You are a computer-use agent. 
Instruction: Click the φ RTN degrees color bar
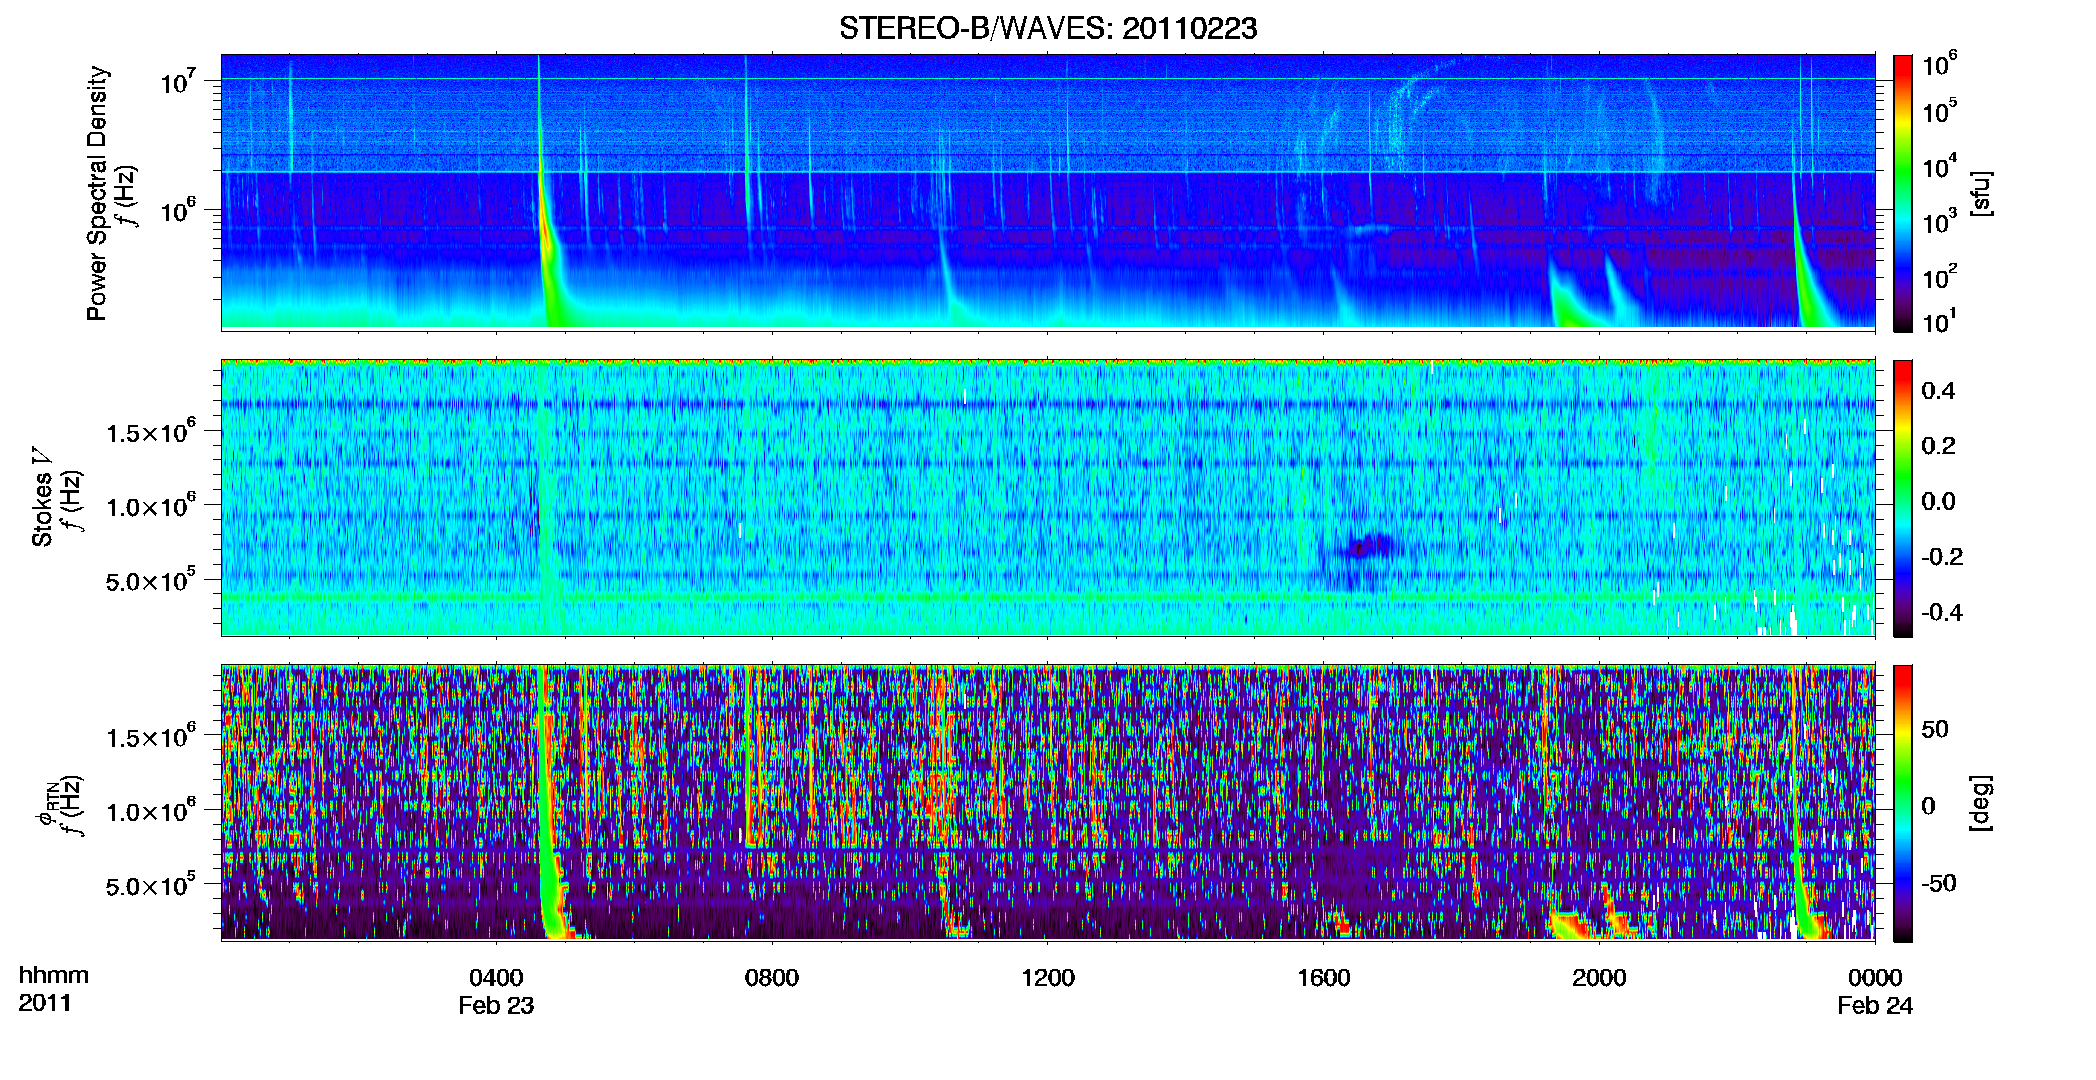click(x=1903, y=803)
